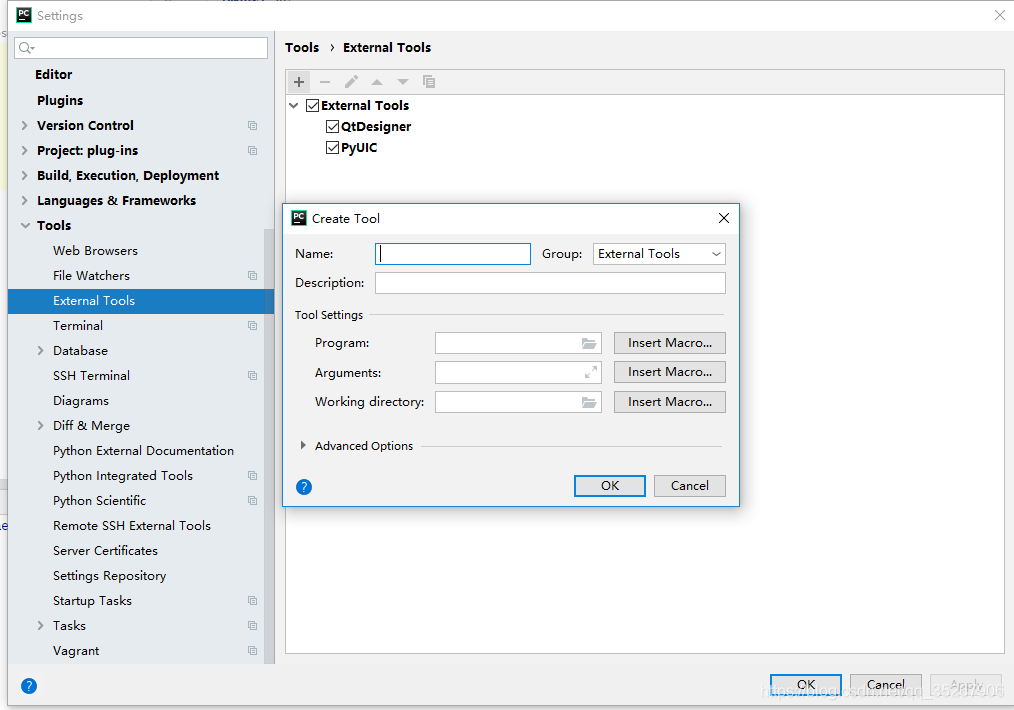Viewport: 1014px width, 710px height.
Task: Click the copy tool icon
Action: (429, 81)
